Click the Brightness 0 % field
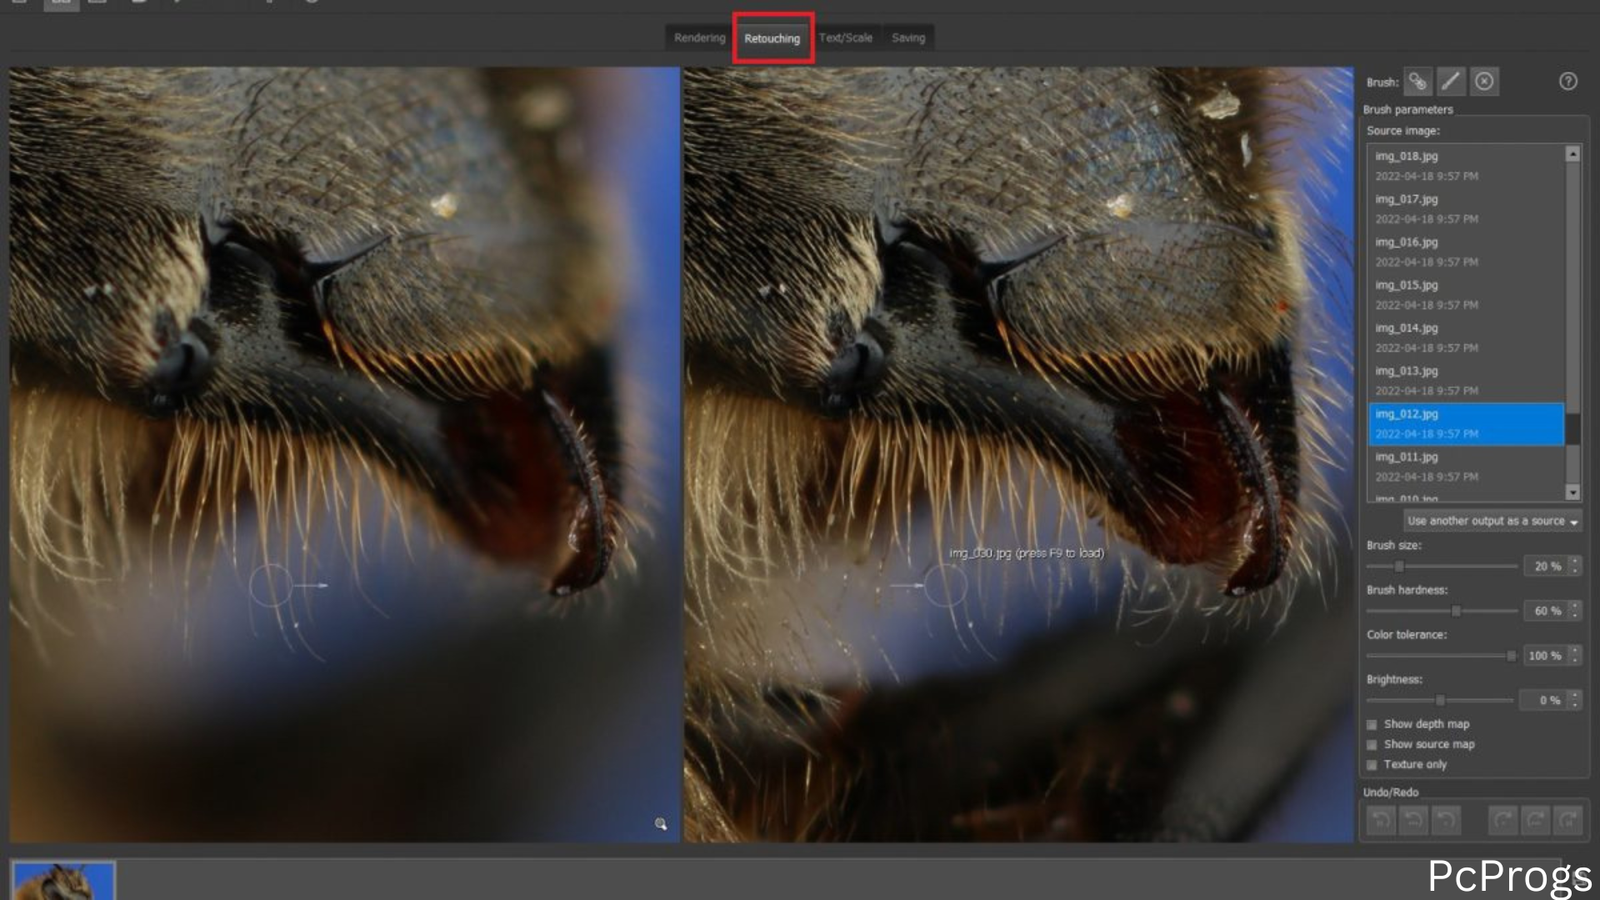 click(1544, 700)
